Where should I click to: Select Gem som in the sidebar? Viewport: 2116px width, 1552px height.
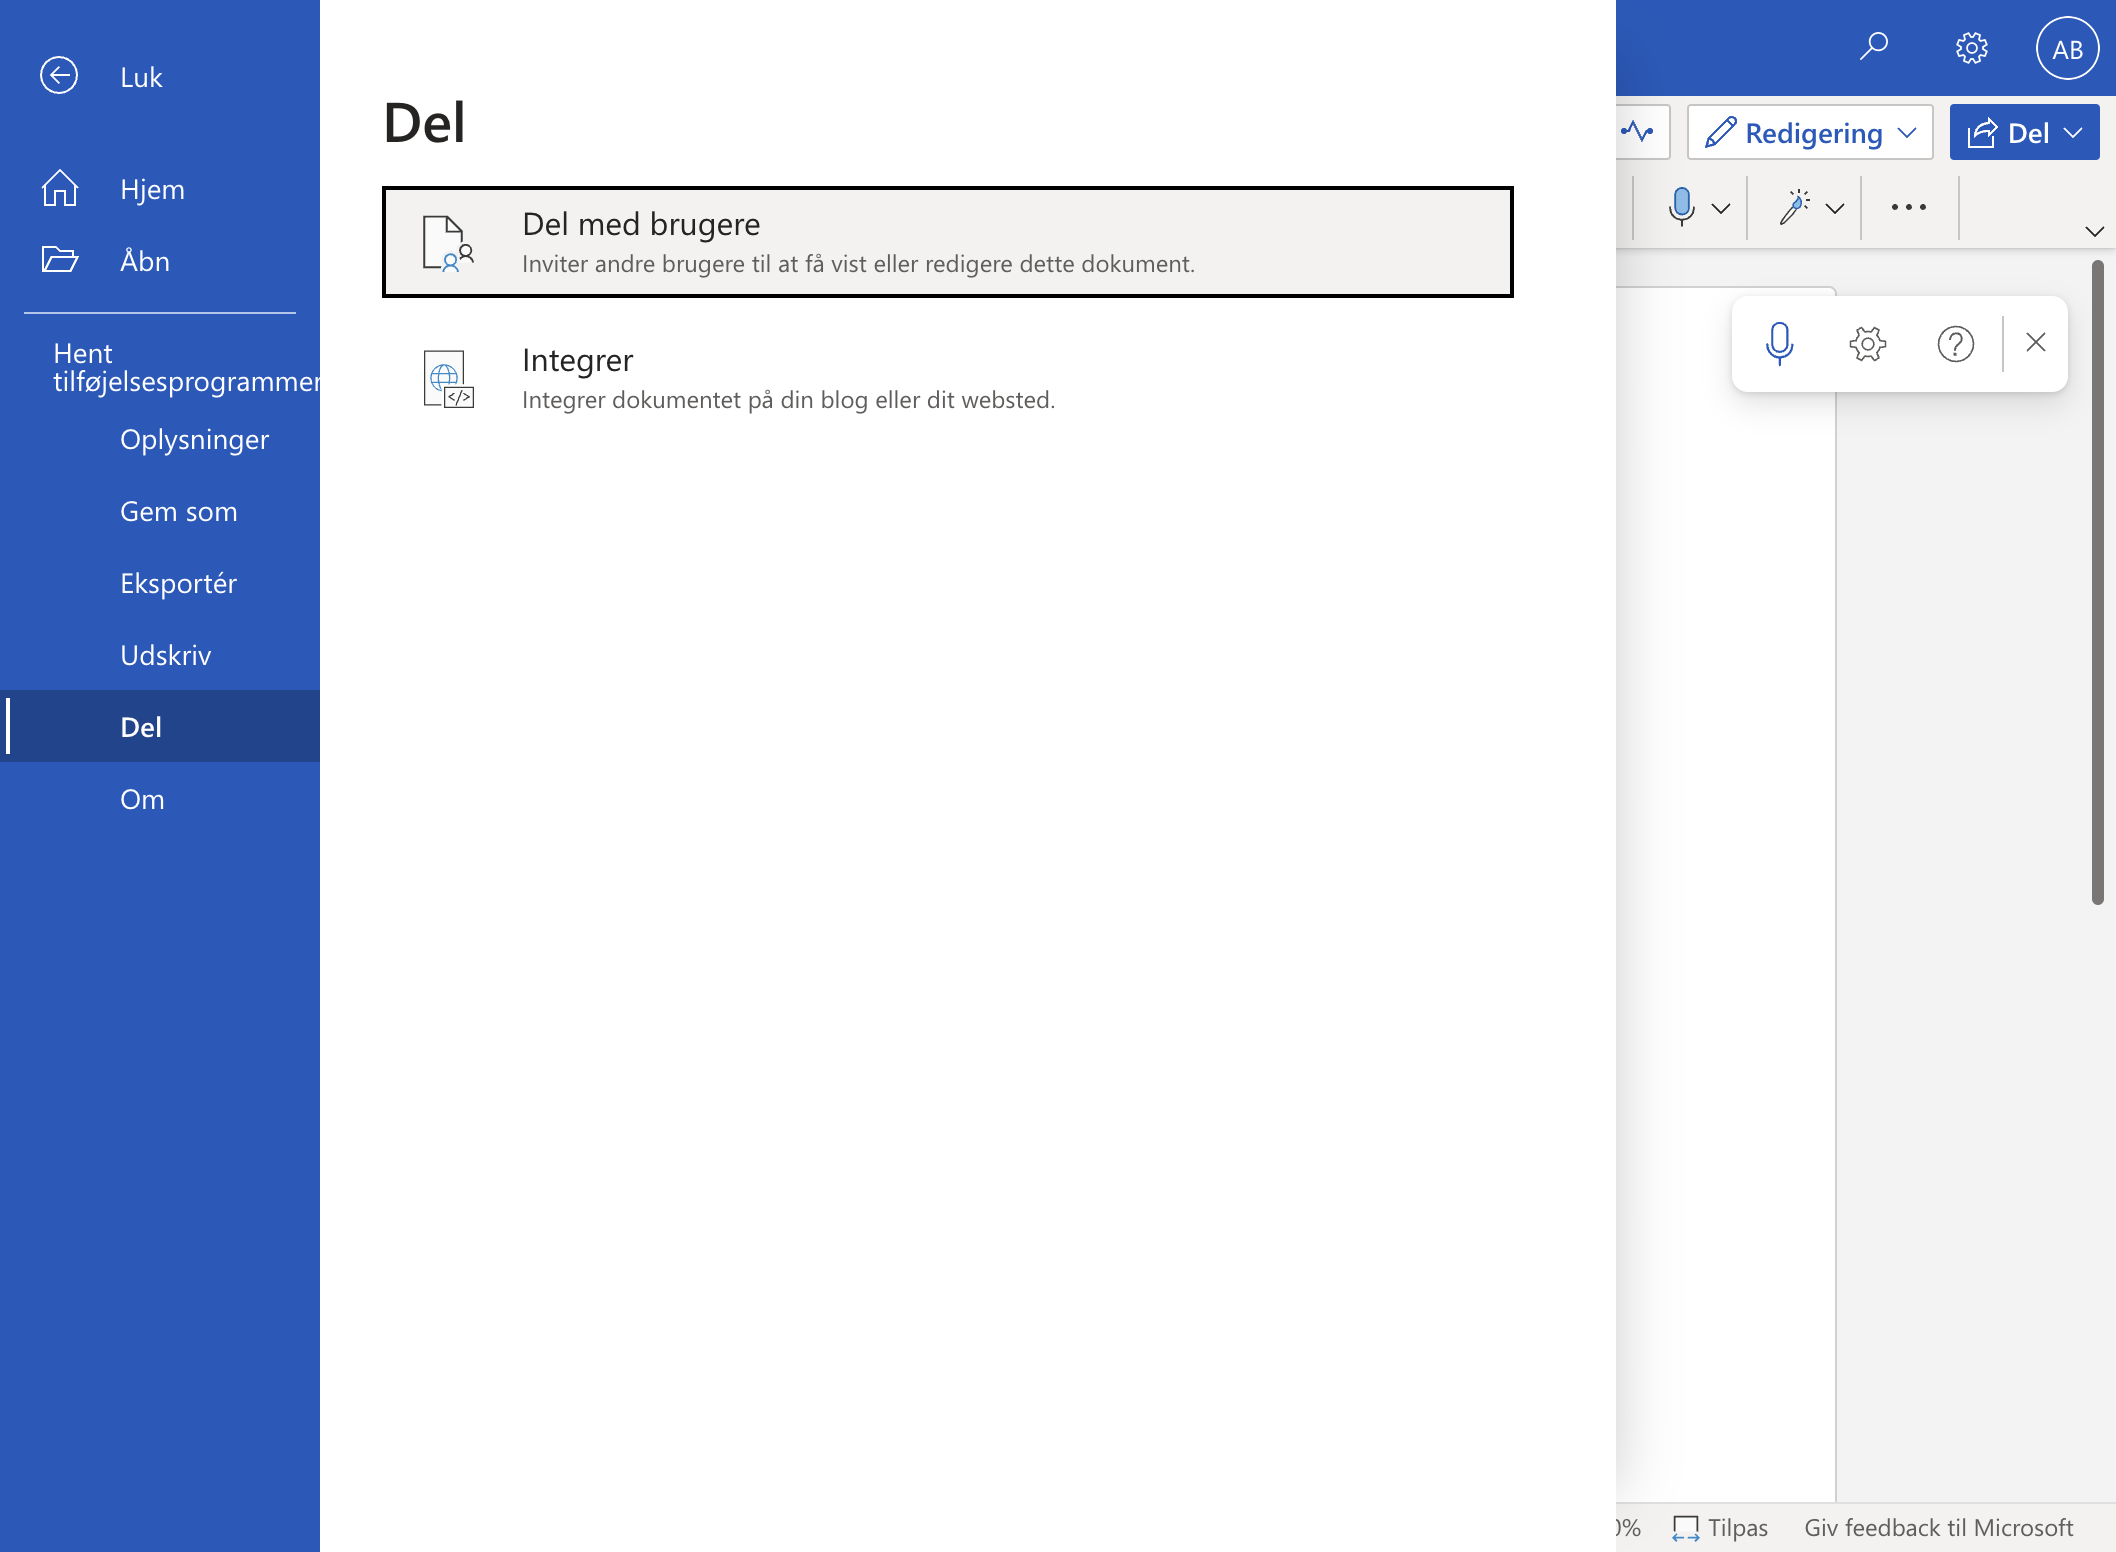tap(160, 511)
